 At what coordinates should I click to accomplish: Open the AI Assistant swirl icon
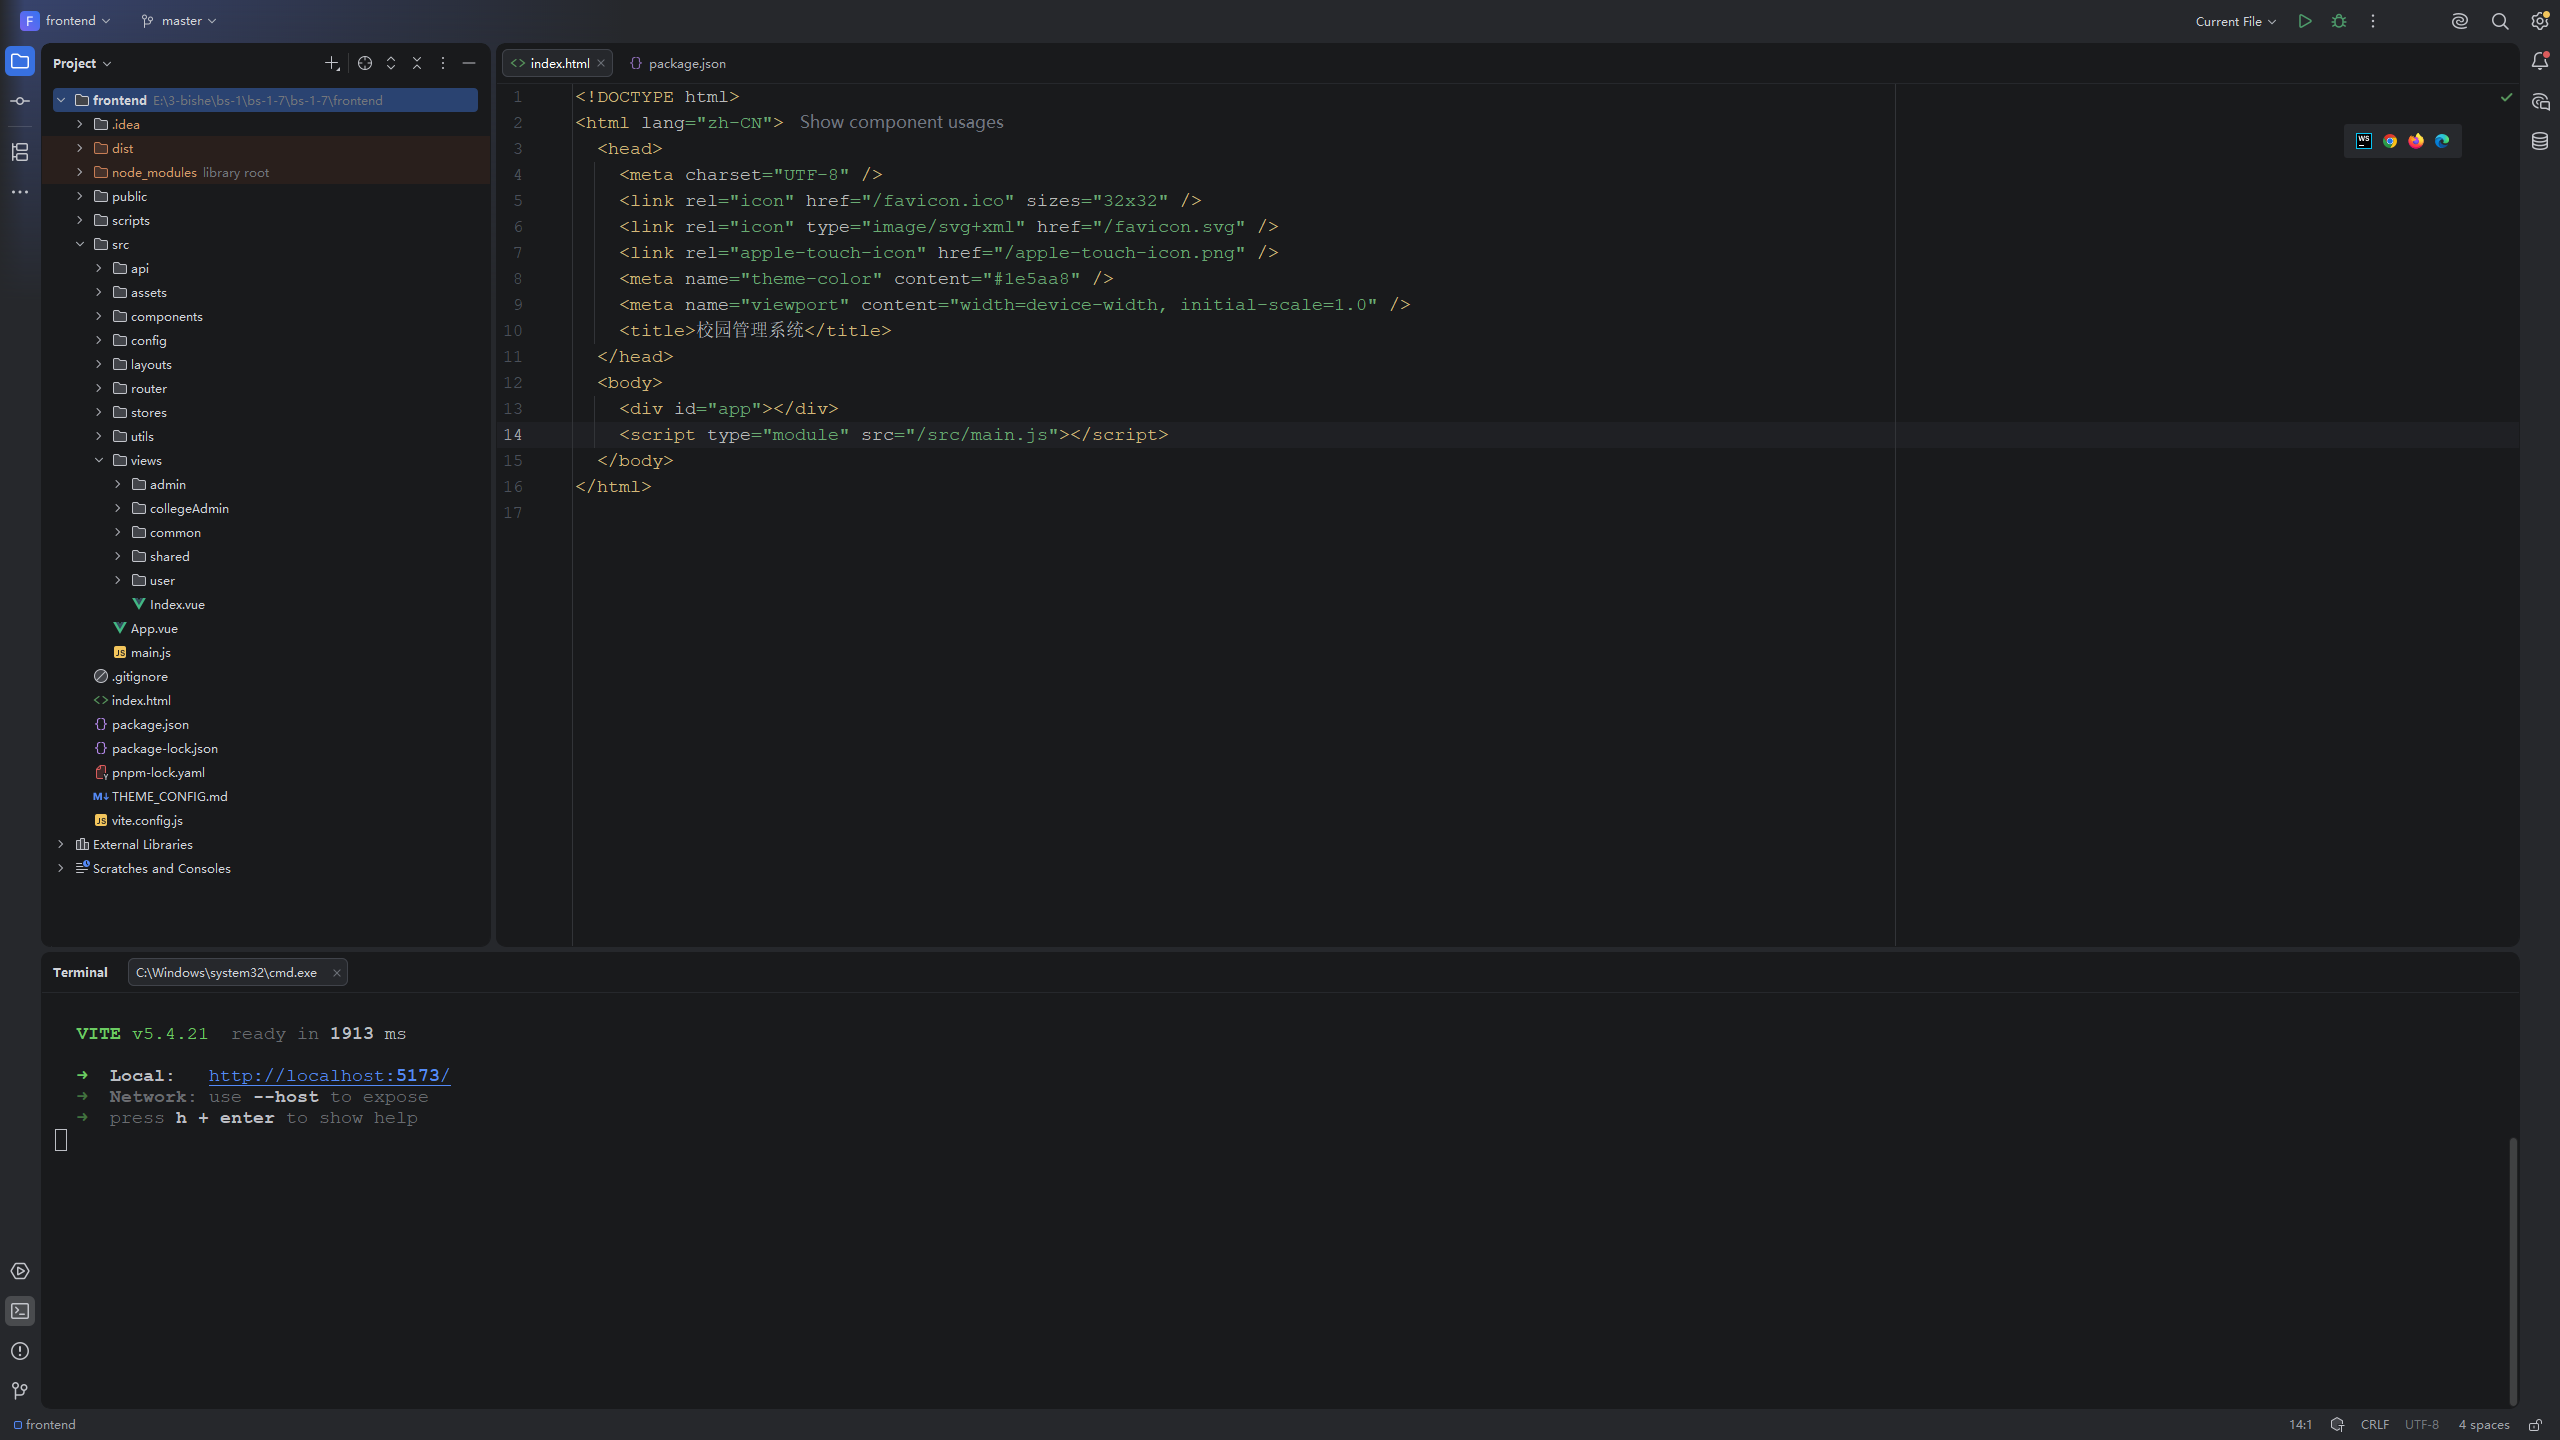coord(2460,21)
